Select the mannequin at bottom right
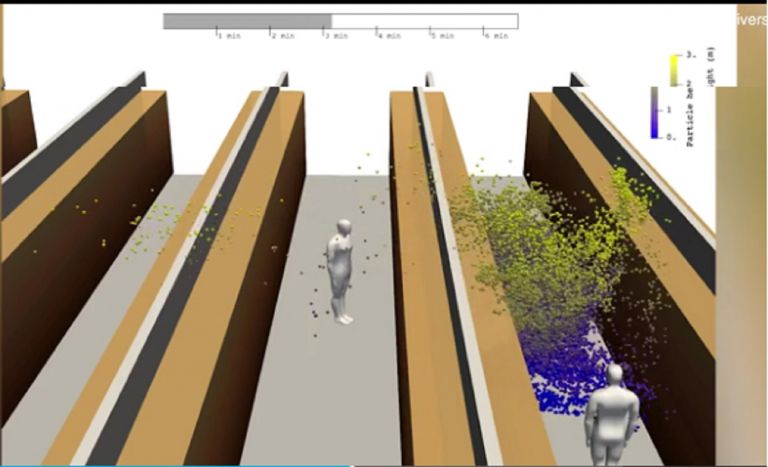 click(610, 415)
